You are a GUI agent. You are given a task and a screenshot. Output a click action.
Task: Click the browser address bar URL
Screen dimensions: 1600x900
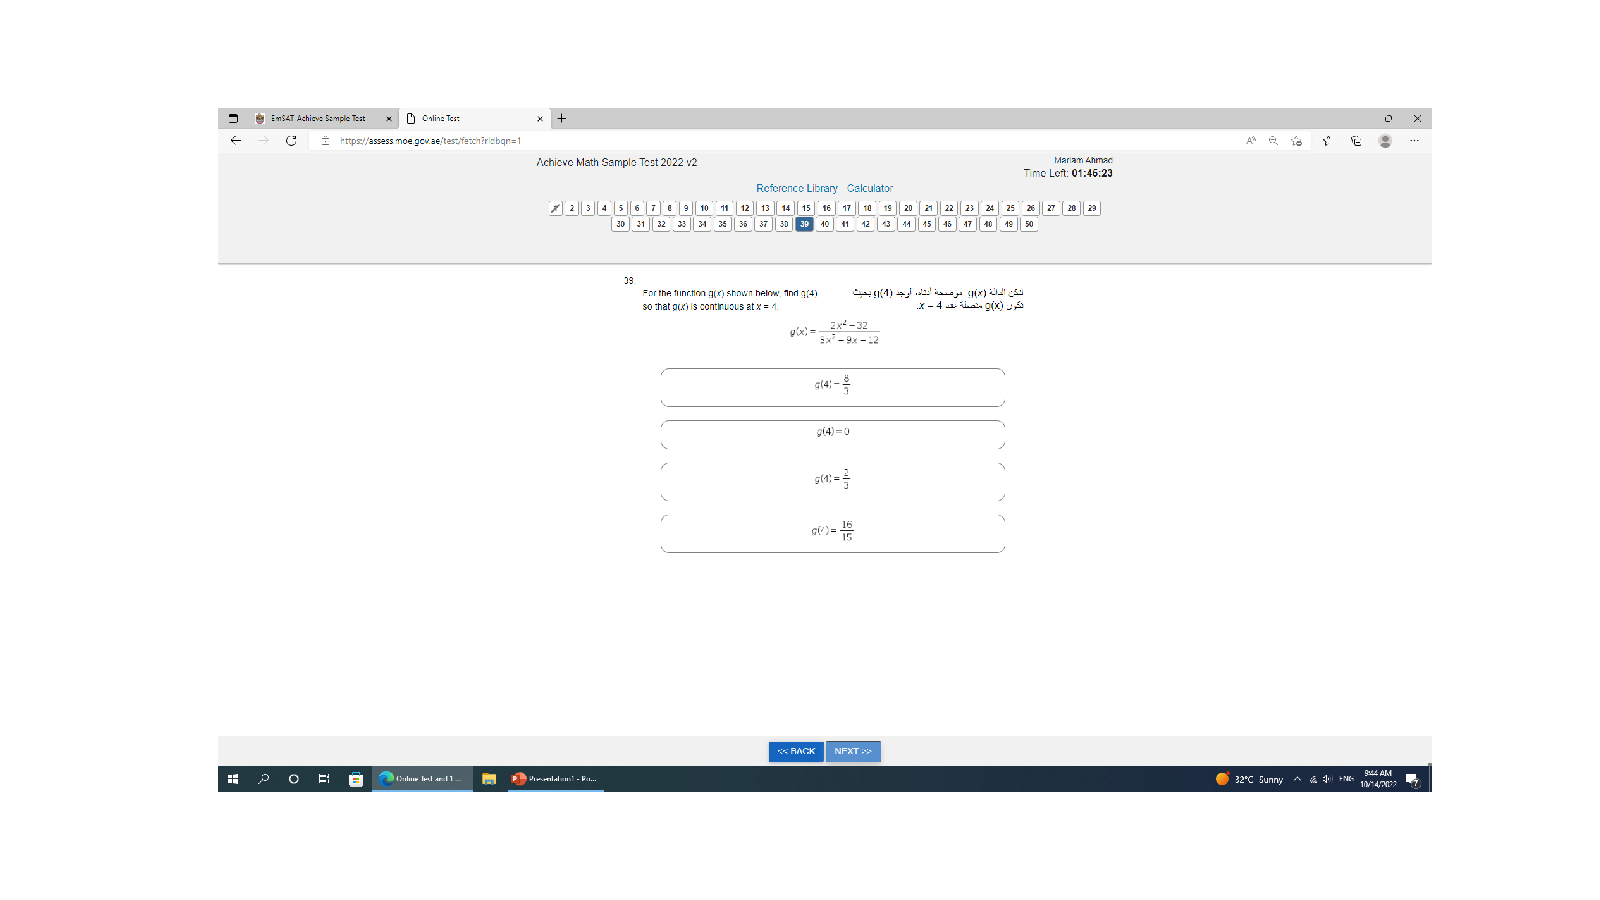430,141
